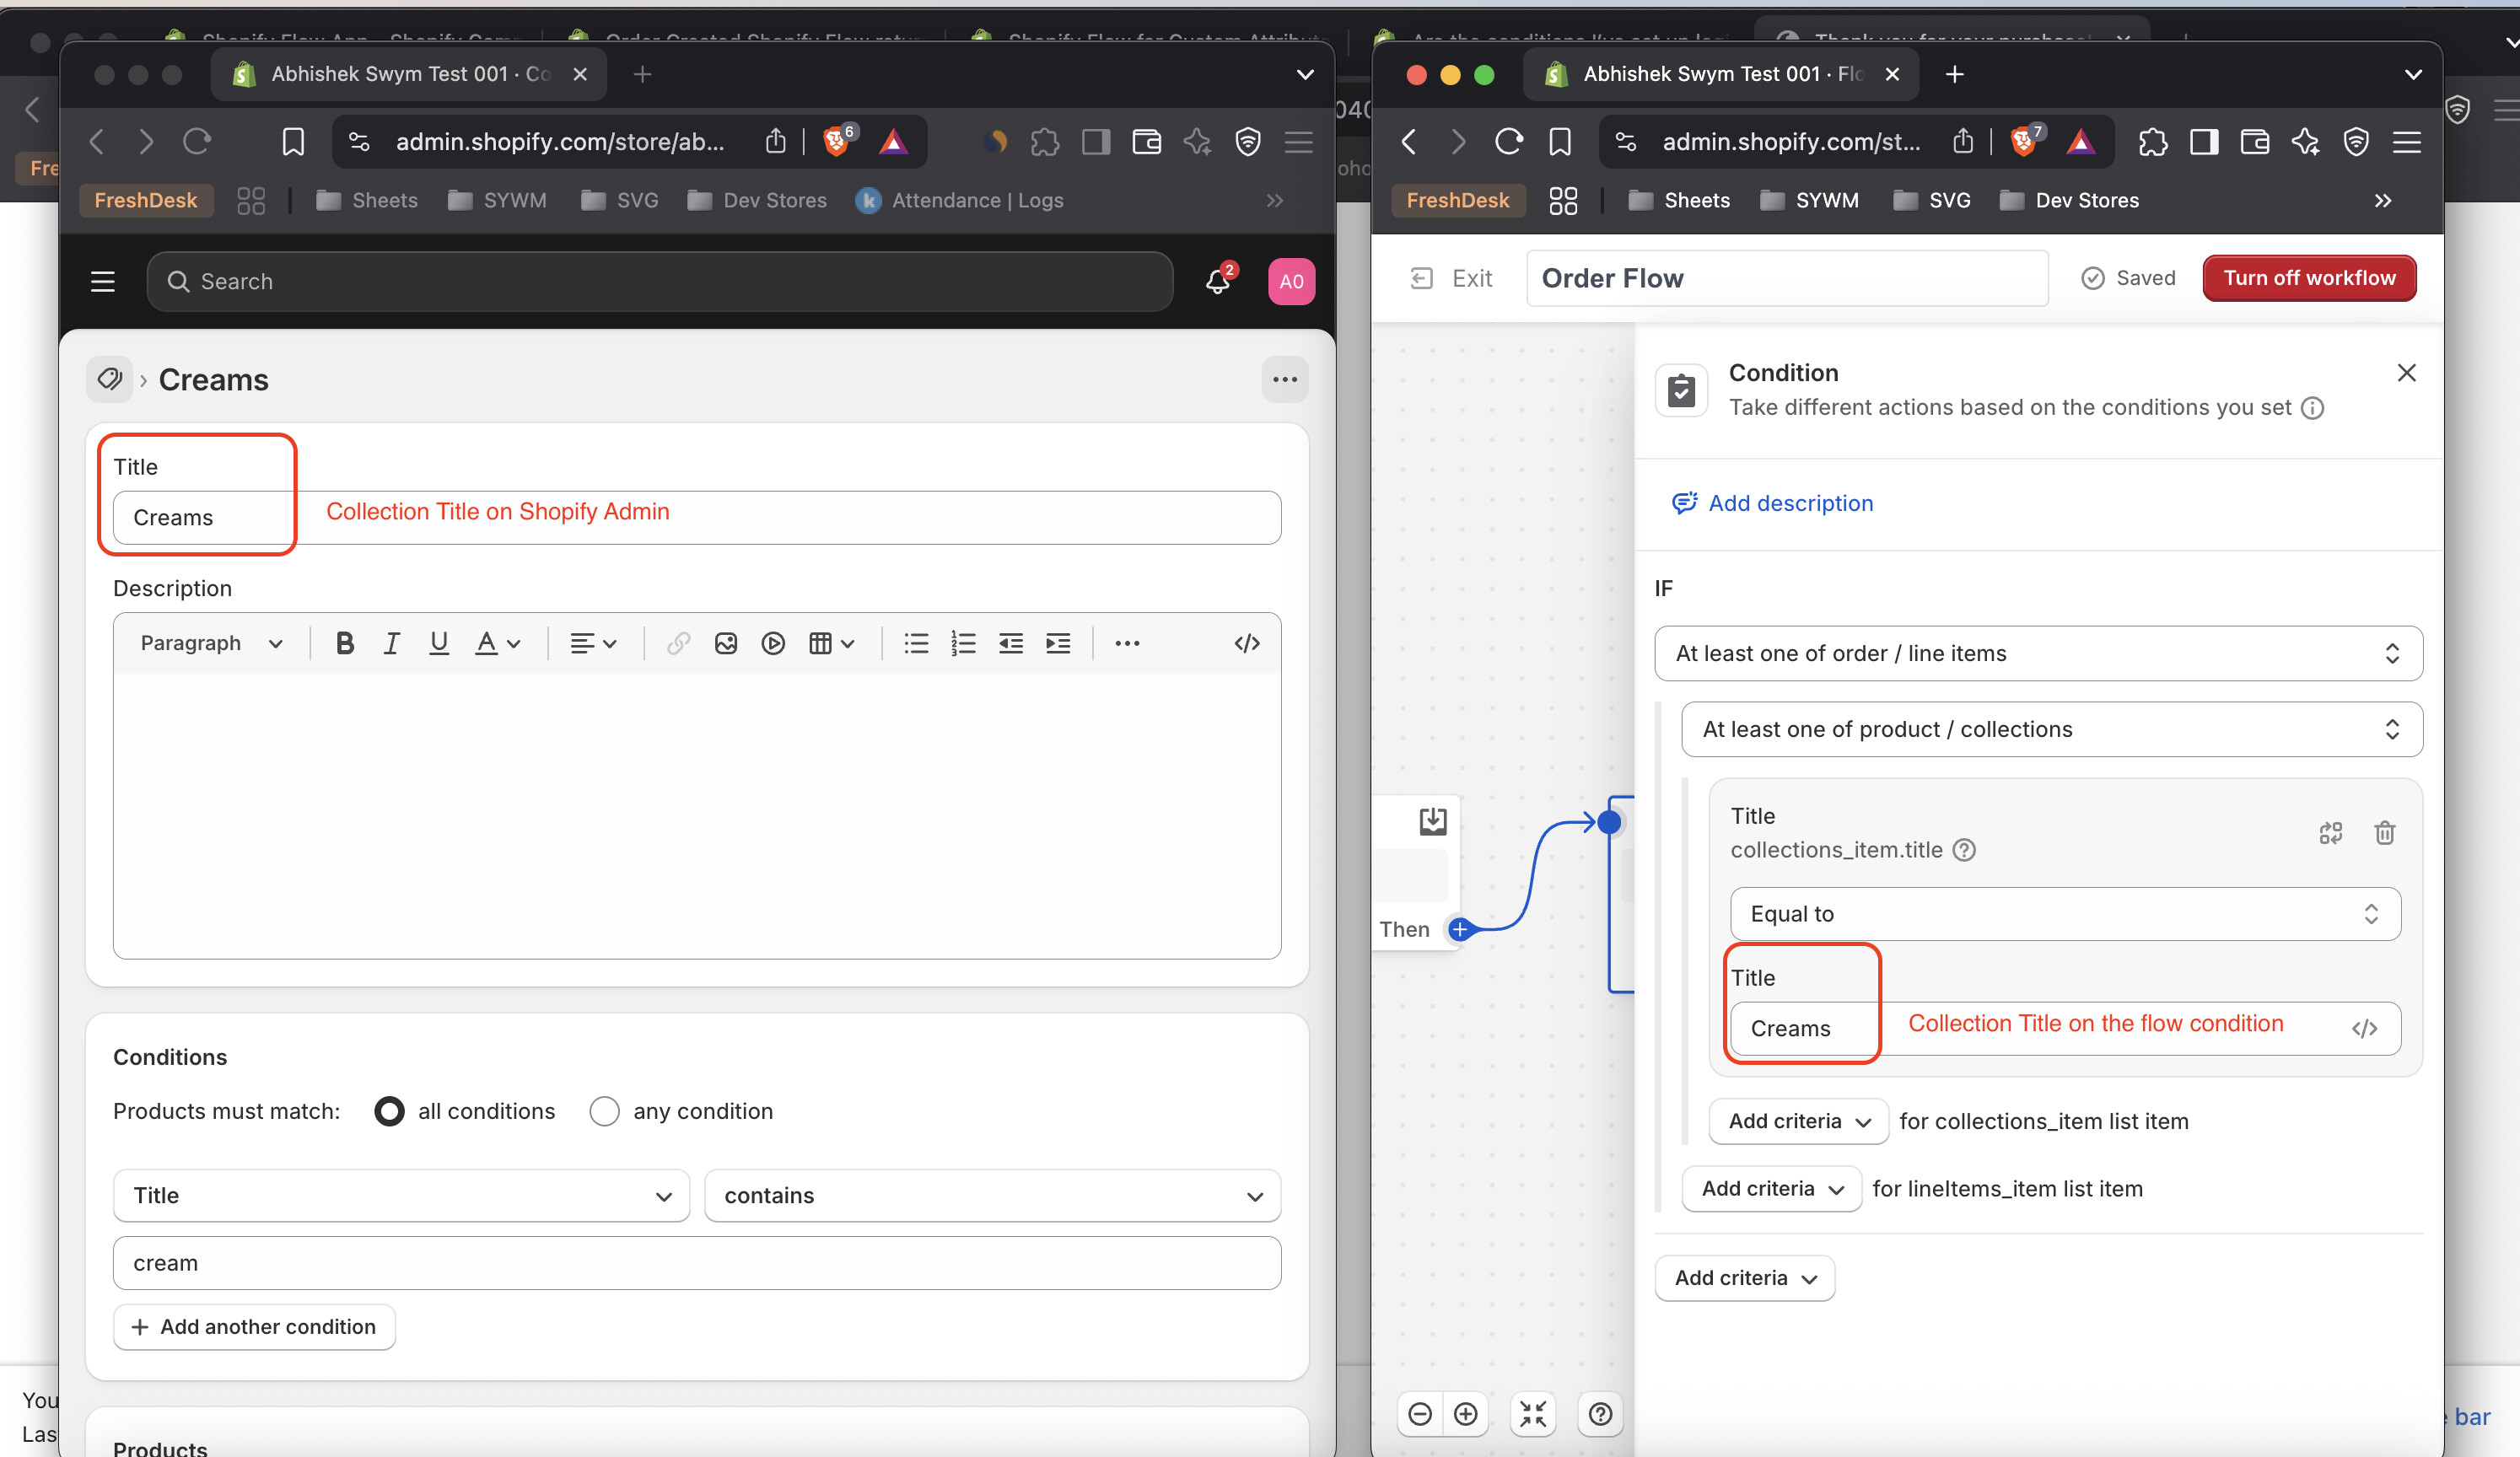Viewport: 2520px width, 1457px height.
Task: Close the Condition panel
Action: point(2406,373)
